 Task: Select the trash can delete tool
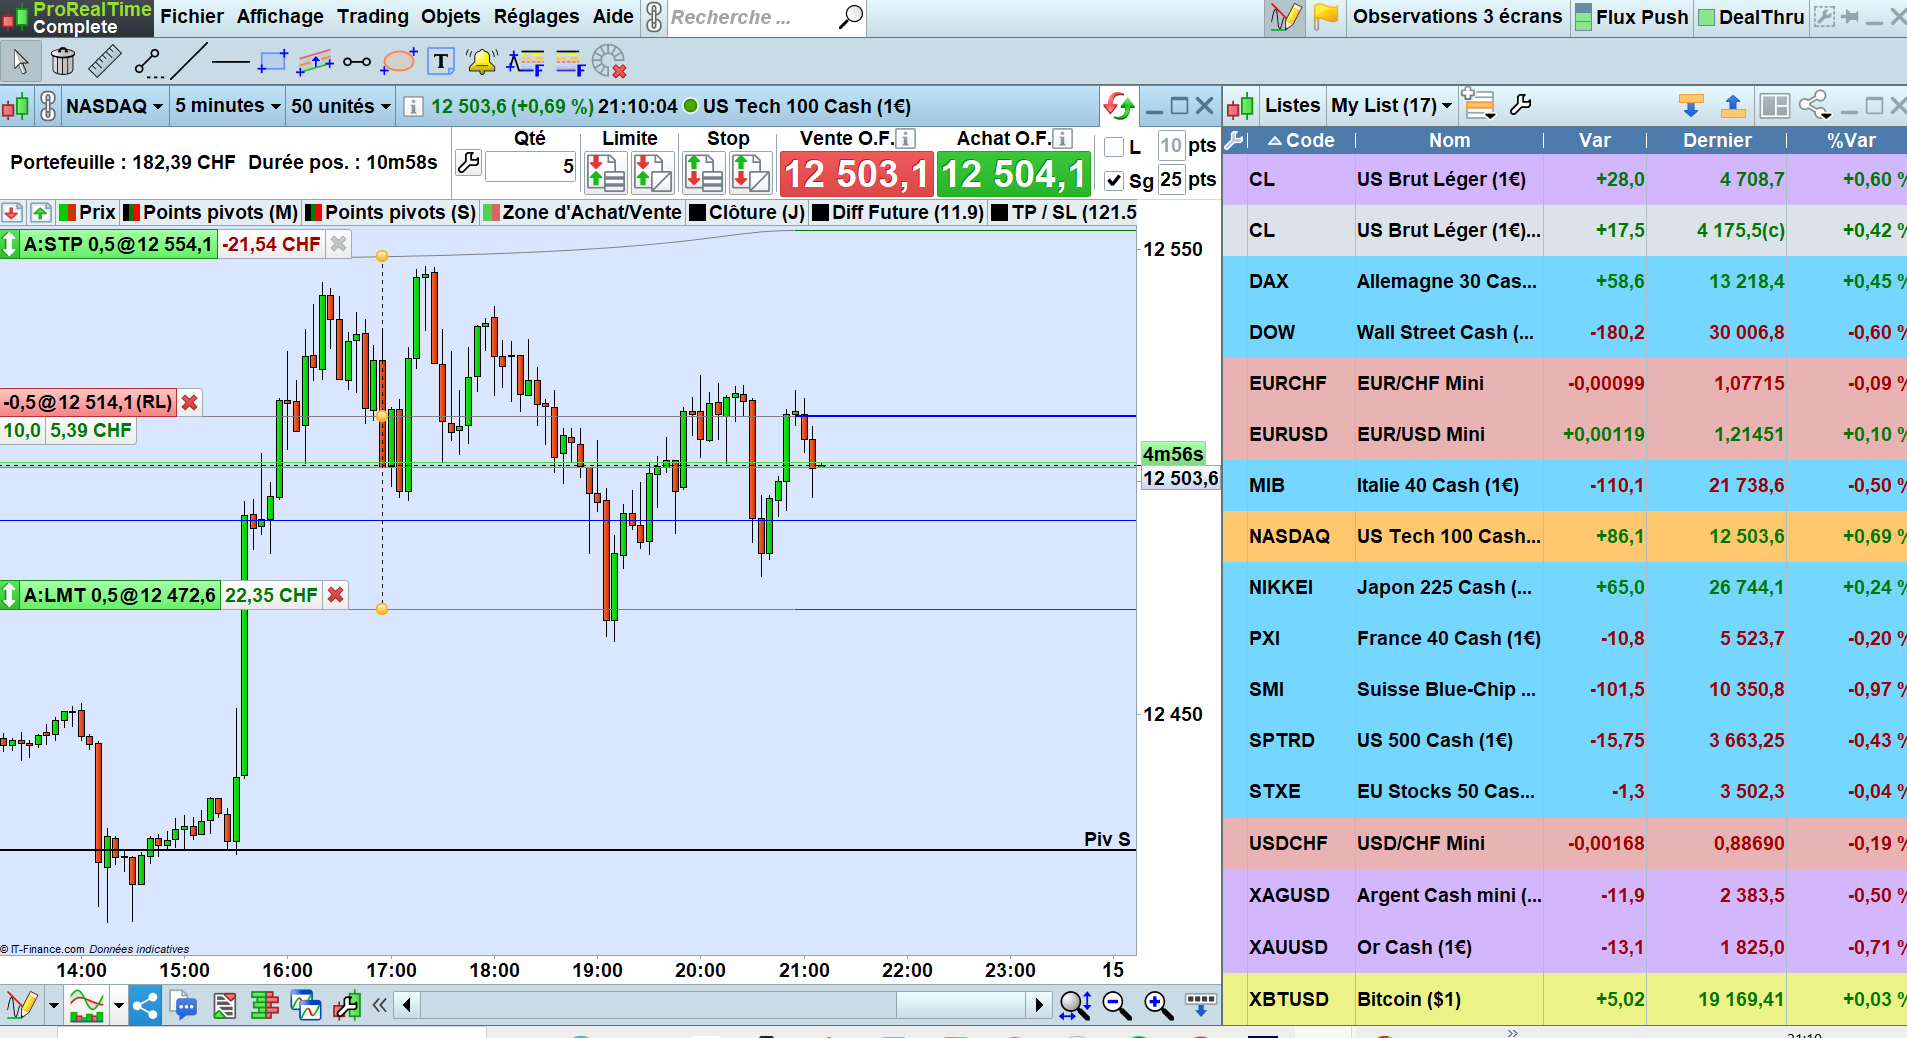[x=62, y=62]
